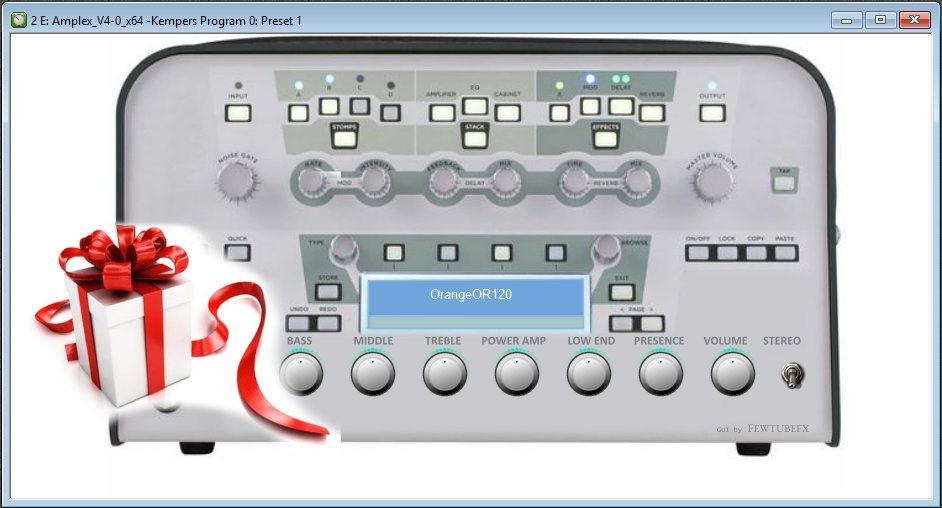Toggle effects slot X button

(x=559, y=113)
